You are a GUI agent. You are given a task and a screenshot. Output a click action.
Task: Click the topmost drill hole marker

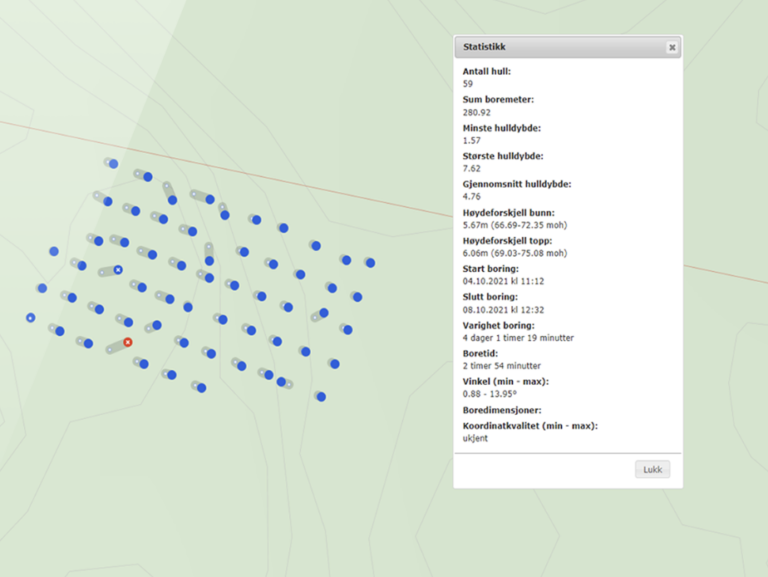(x=113, y=163)
